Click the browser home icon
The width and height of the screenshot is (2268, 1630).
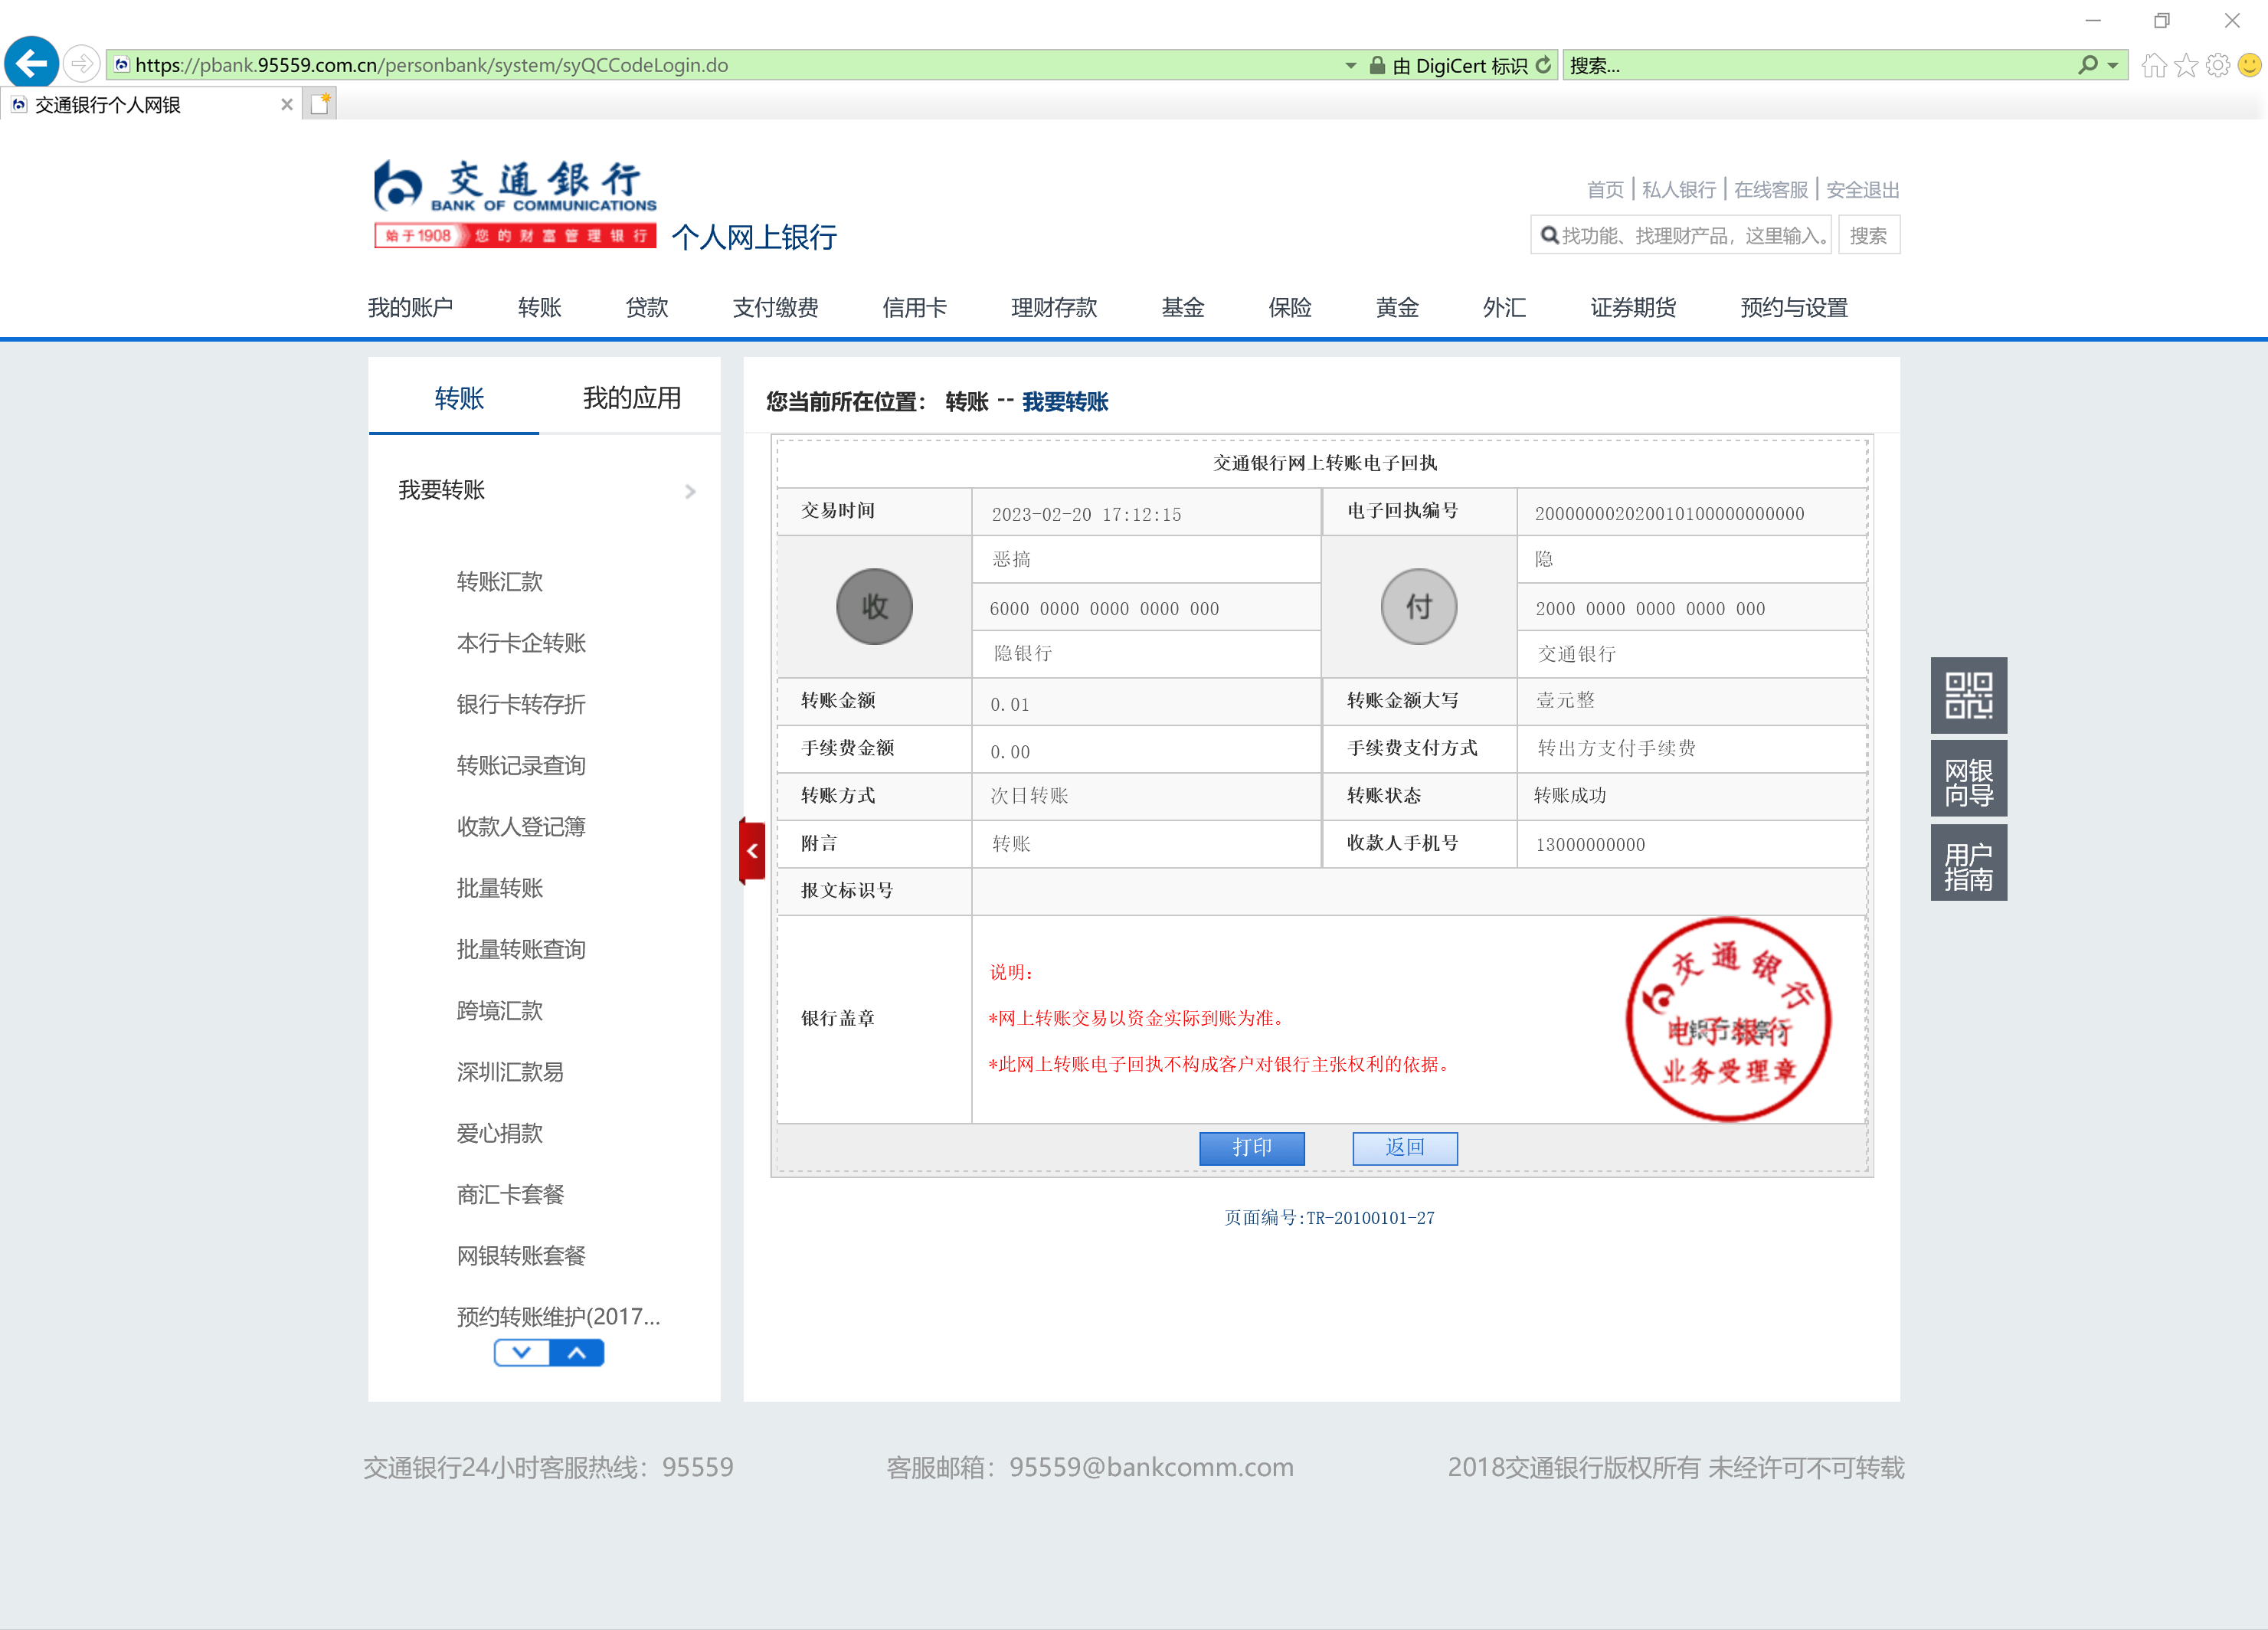(2153, 65)
